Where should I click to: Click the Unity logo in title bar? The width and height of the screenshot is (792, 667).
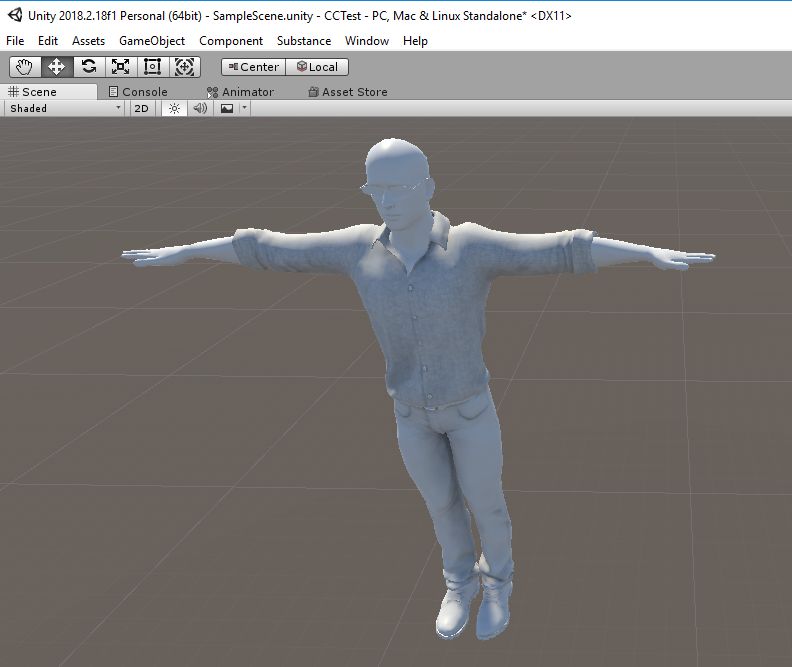pos(15,16)
